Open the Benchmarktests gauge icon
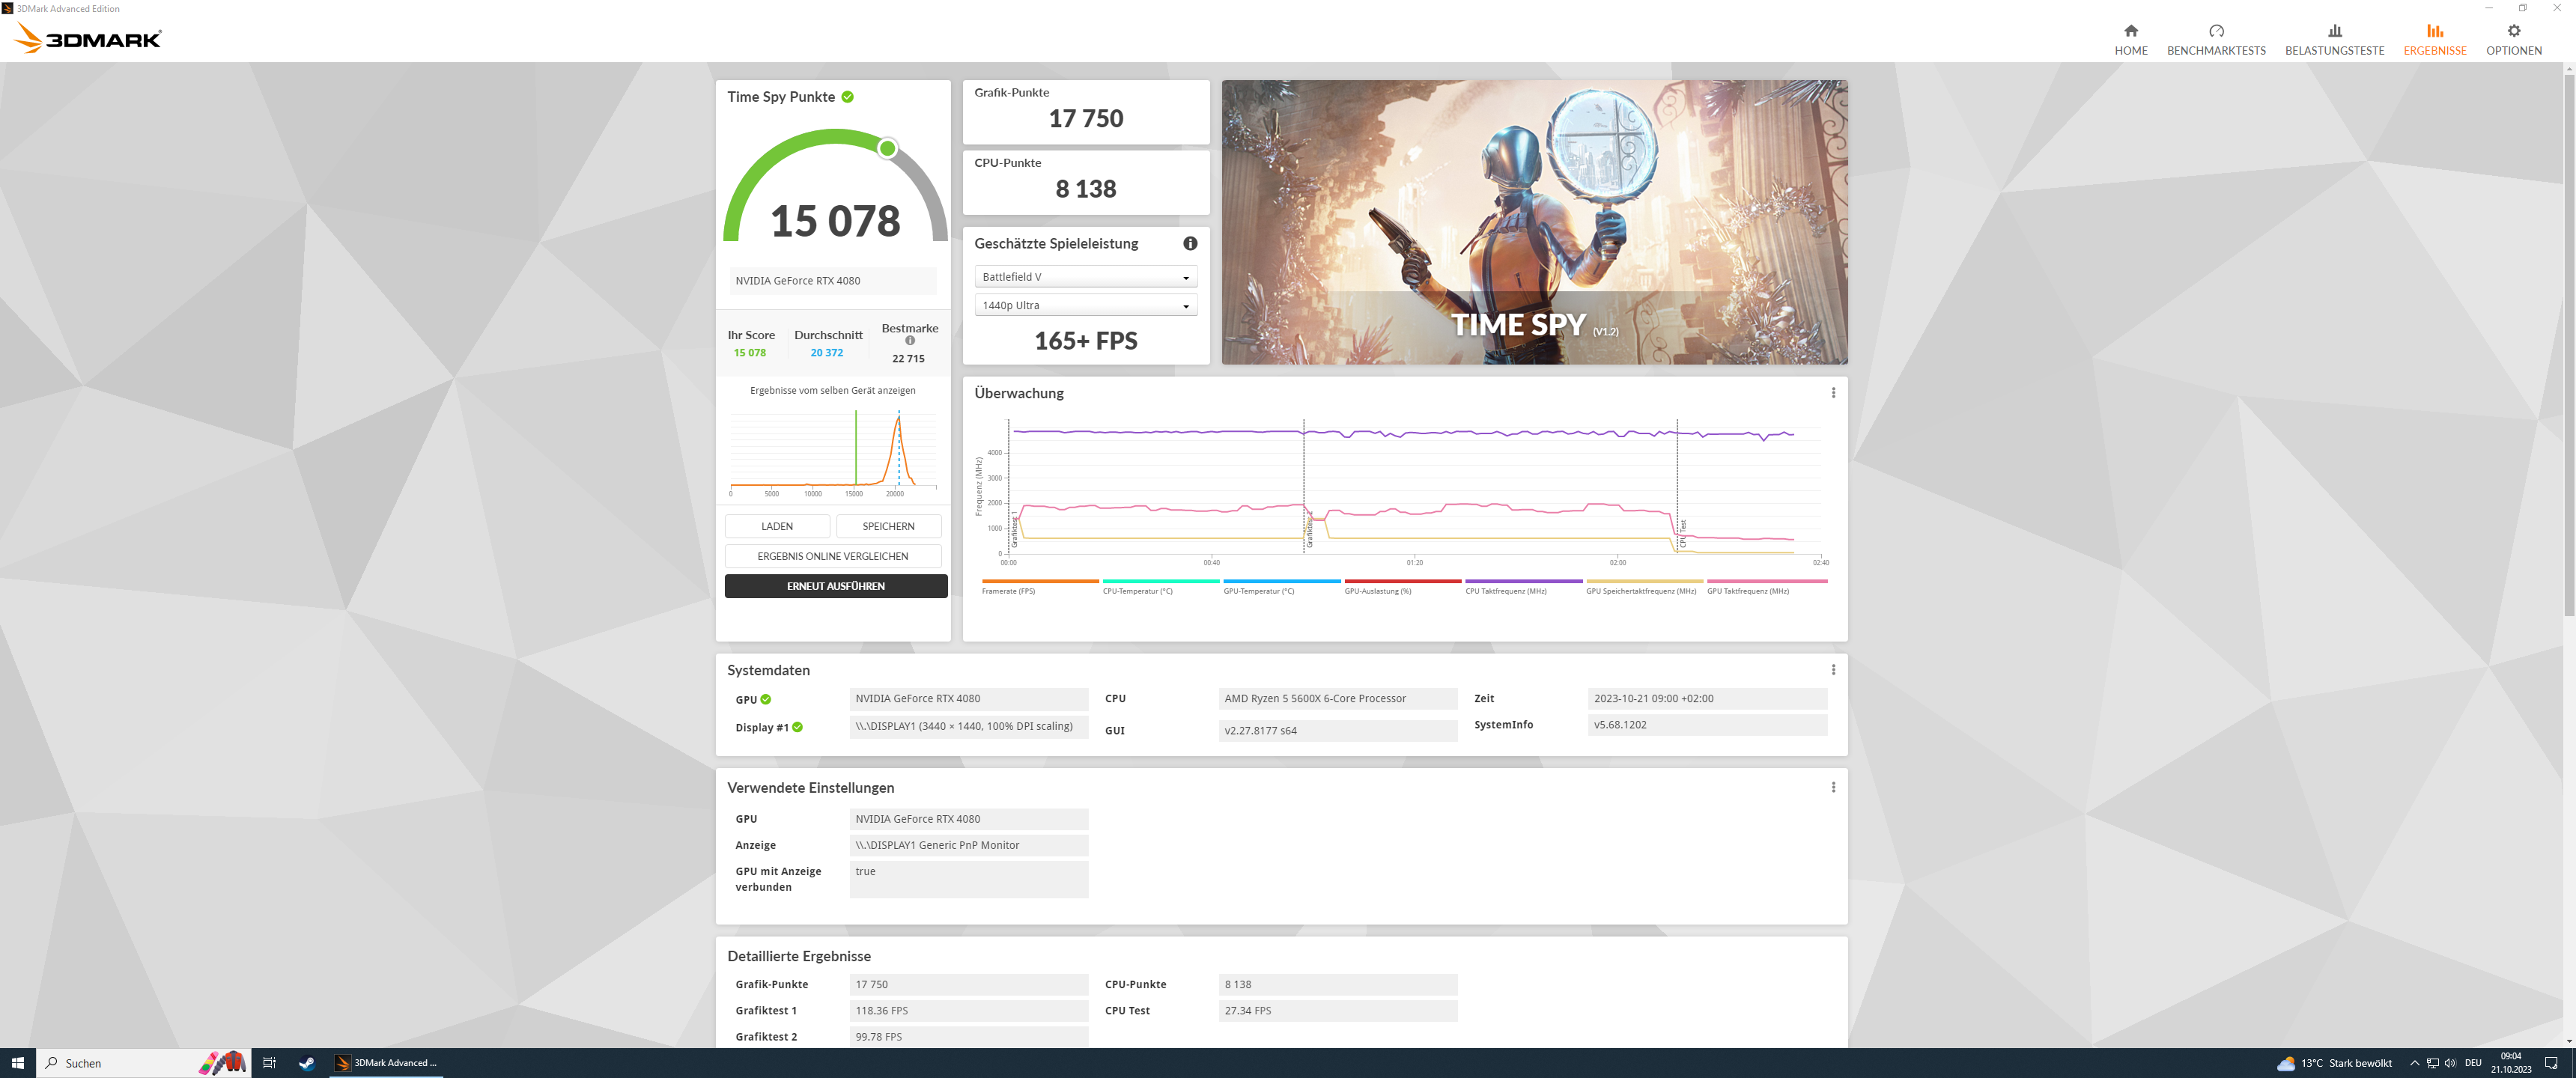 [2216, 31]
